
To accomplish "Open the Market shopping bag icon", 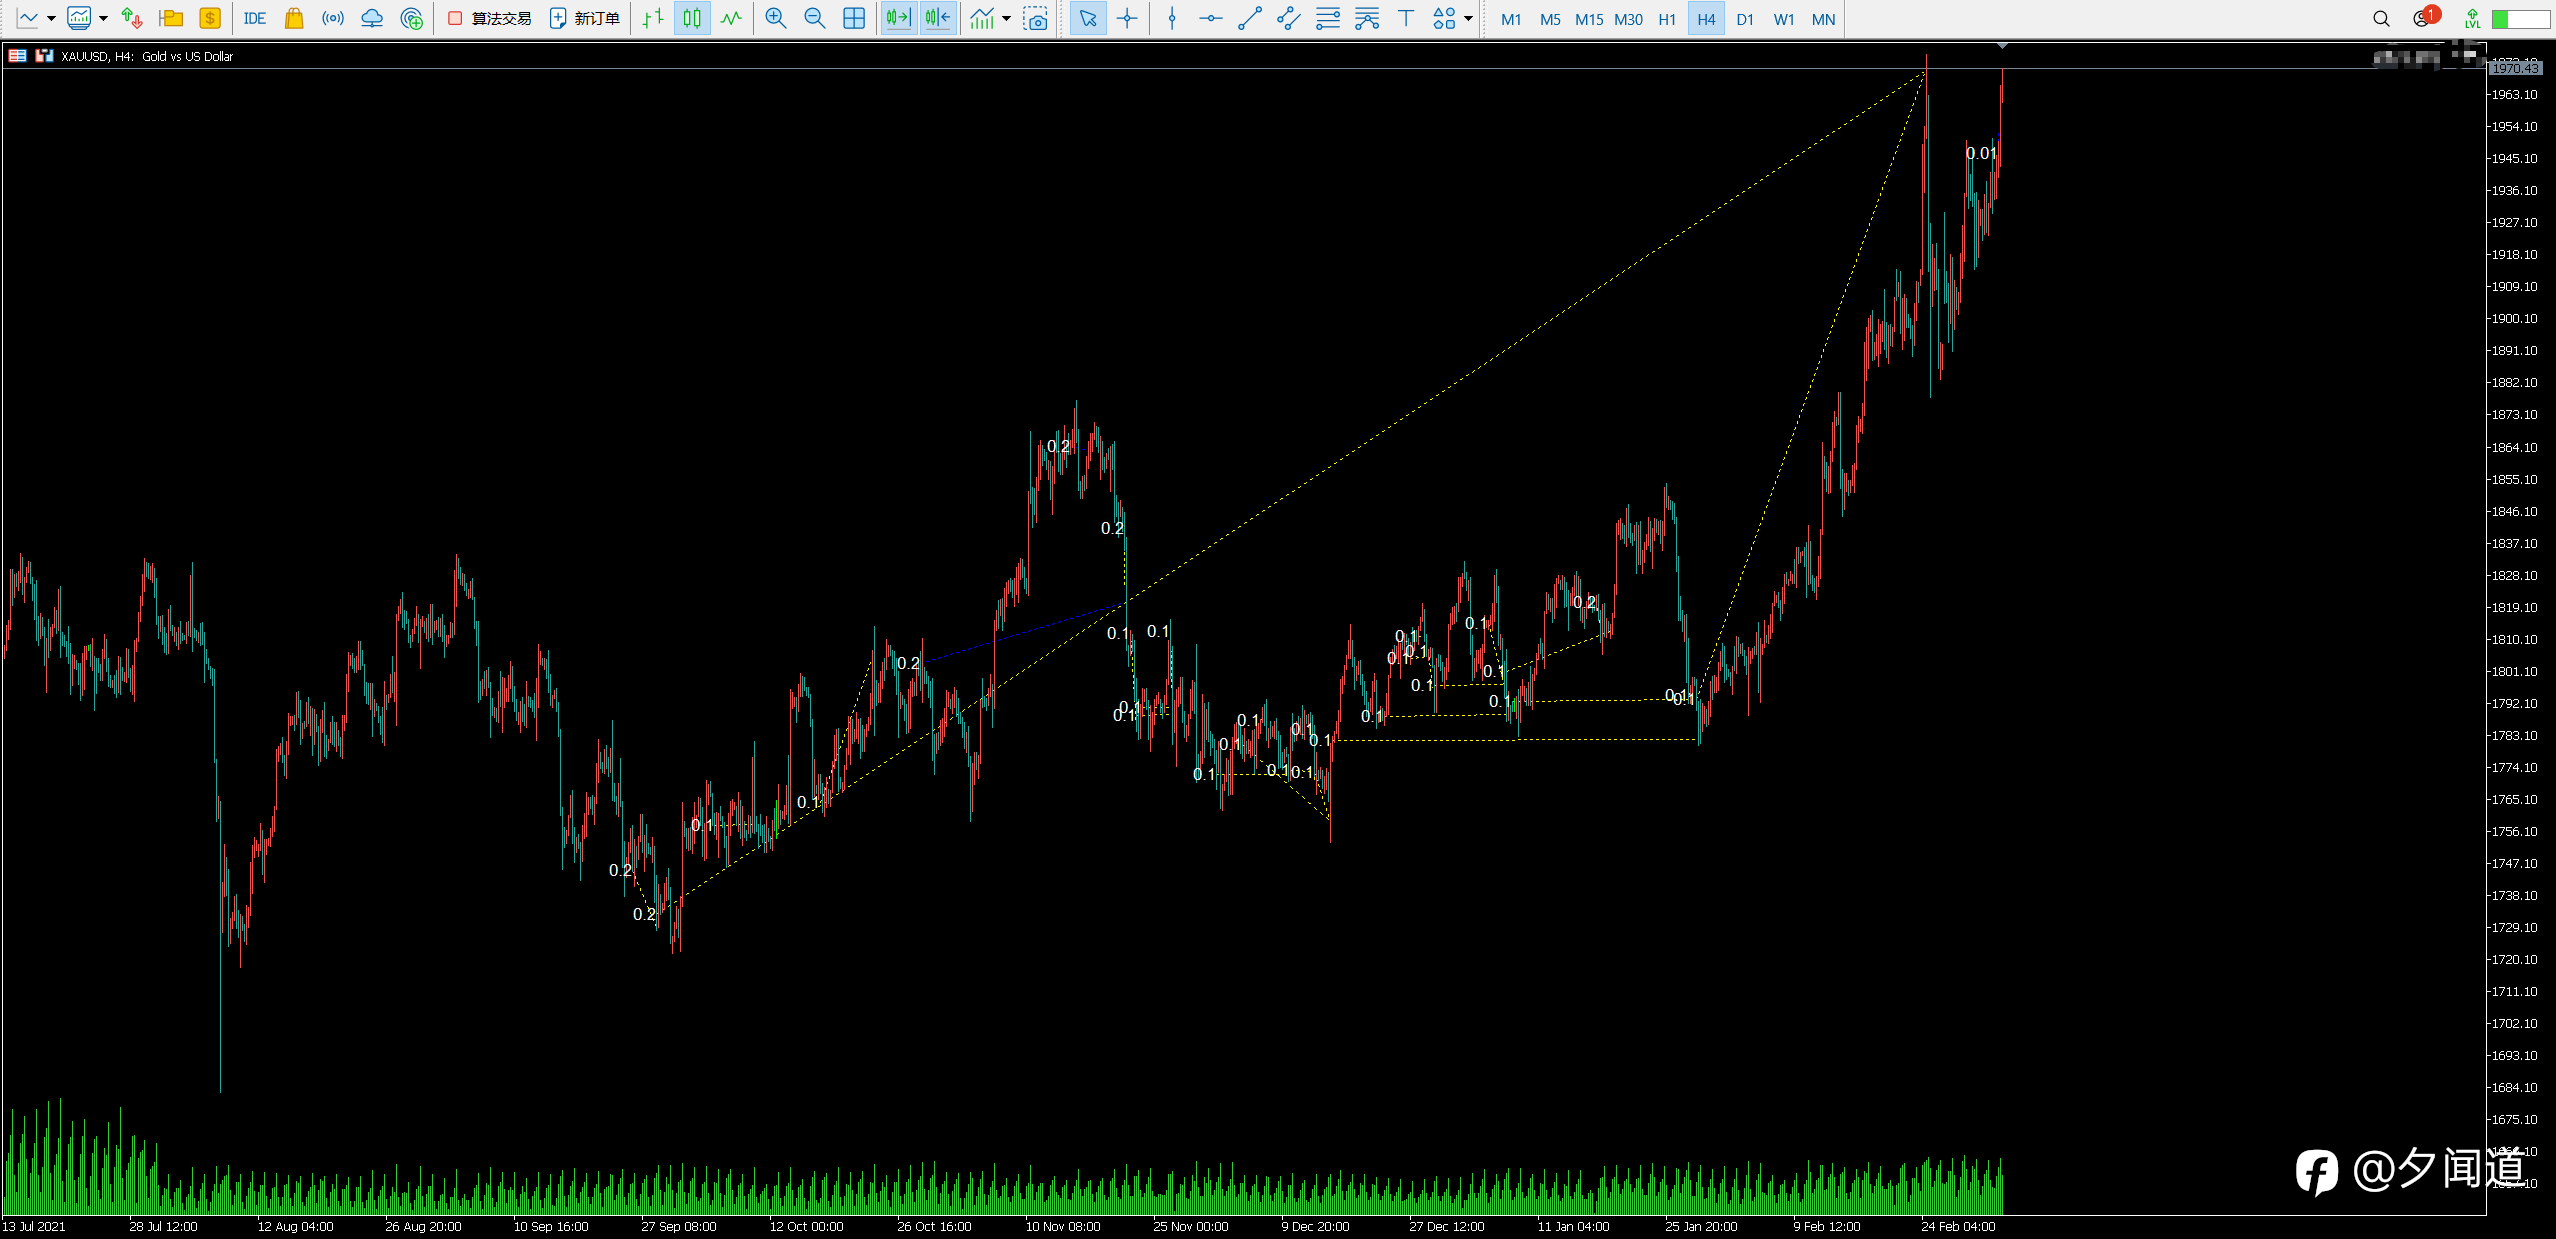I will (x=294, y=19).
